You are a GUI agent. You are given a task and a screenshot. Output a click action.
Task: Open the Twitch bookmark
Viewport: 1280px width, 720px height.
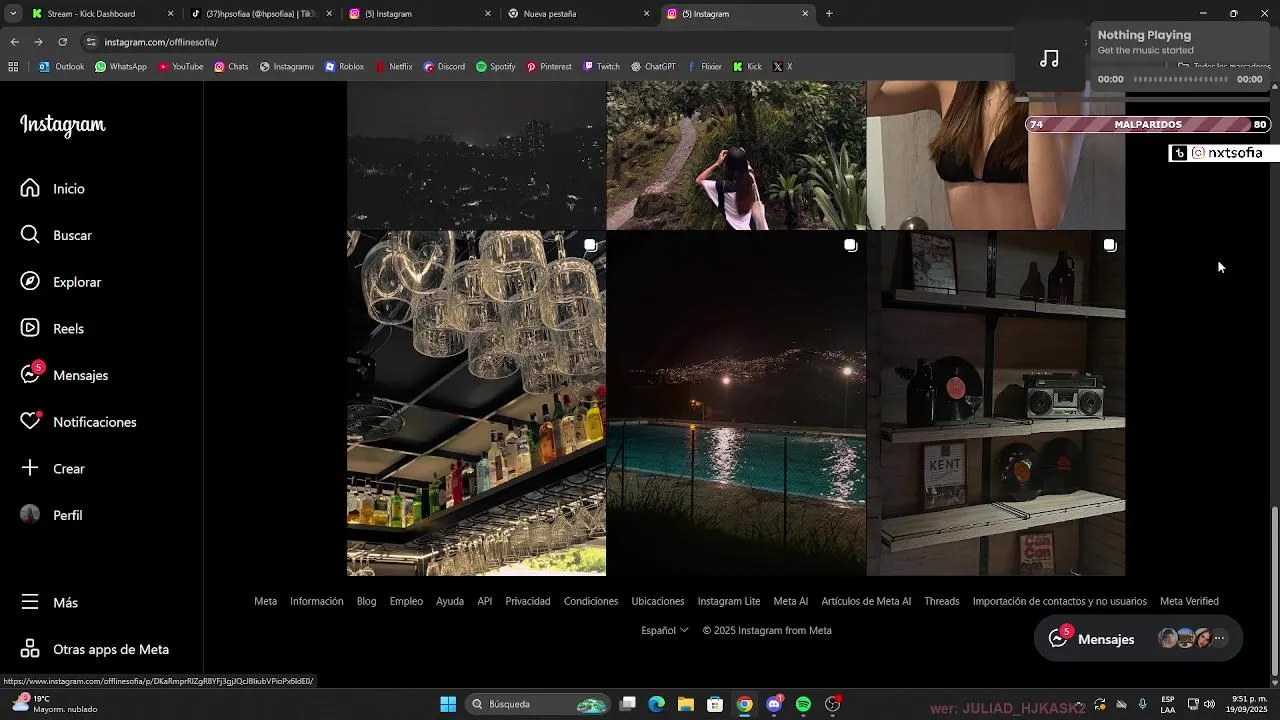point(601,67)
